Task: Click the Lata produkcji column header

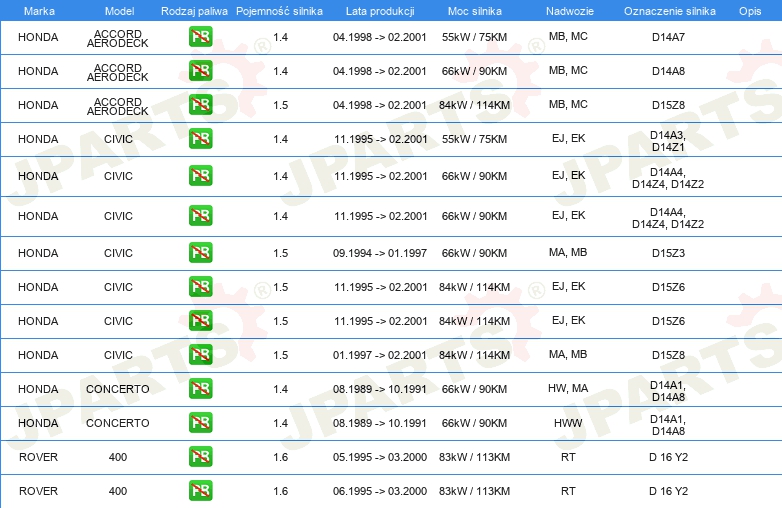Action: click(x=380, y=11)
